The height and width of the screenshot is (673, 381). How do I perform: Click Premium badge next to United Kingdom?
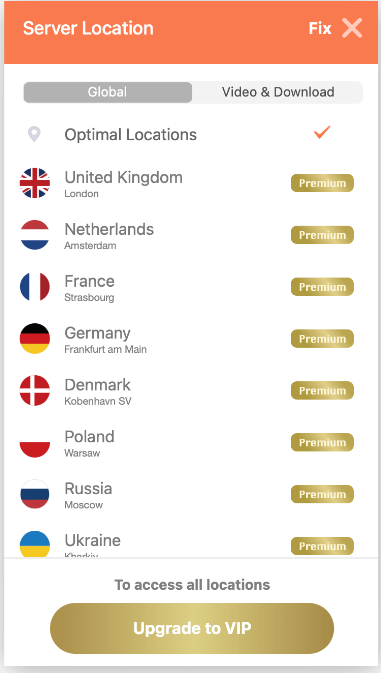pyautogui.click(x=322, y=183)
